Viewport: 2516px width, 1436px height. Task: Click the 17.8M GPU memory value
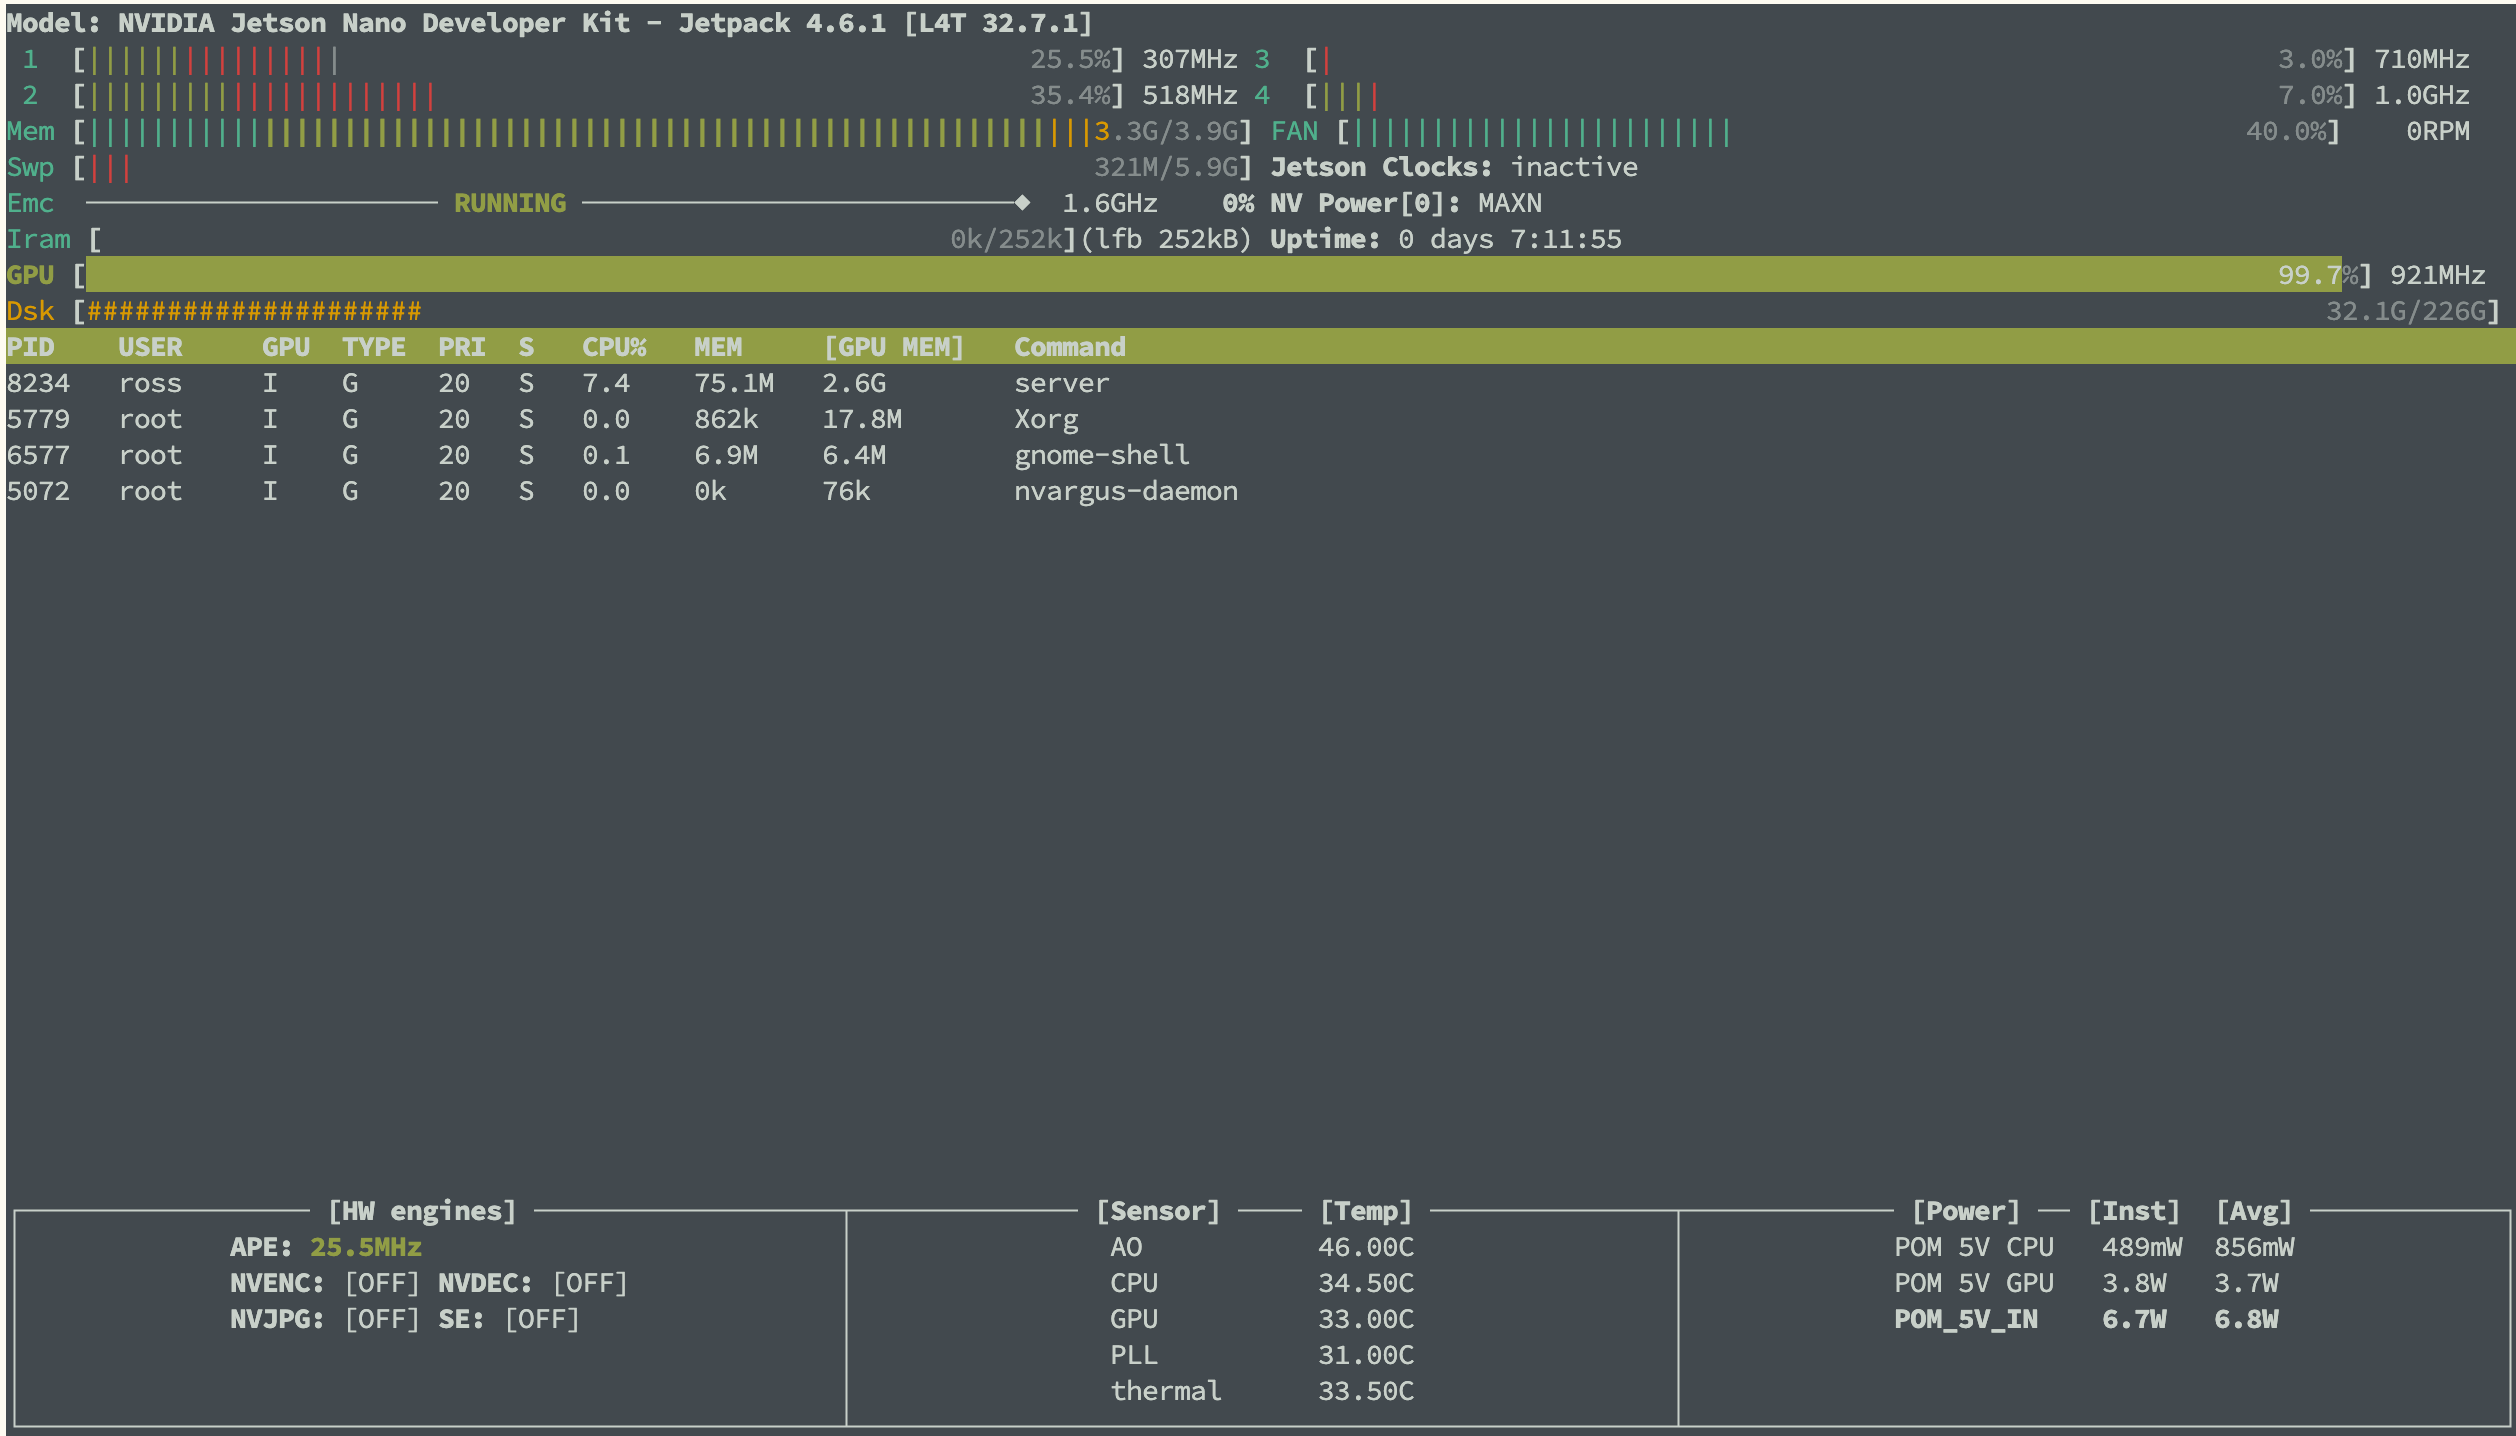click(862, 419)
